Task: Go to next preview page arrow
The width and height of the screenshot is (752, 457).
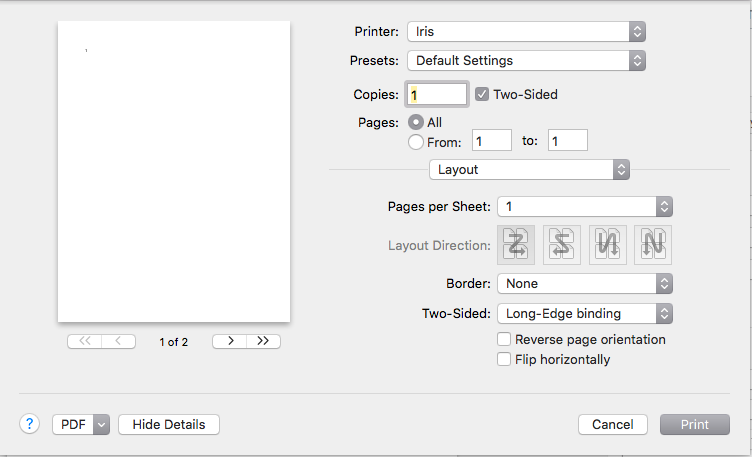Action: [230, 341]
